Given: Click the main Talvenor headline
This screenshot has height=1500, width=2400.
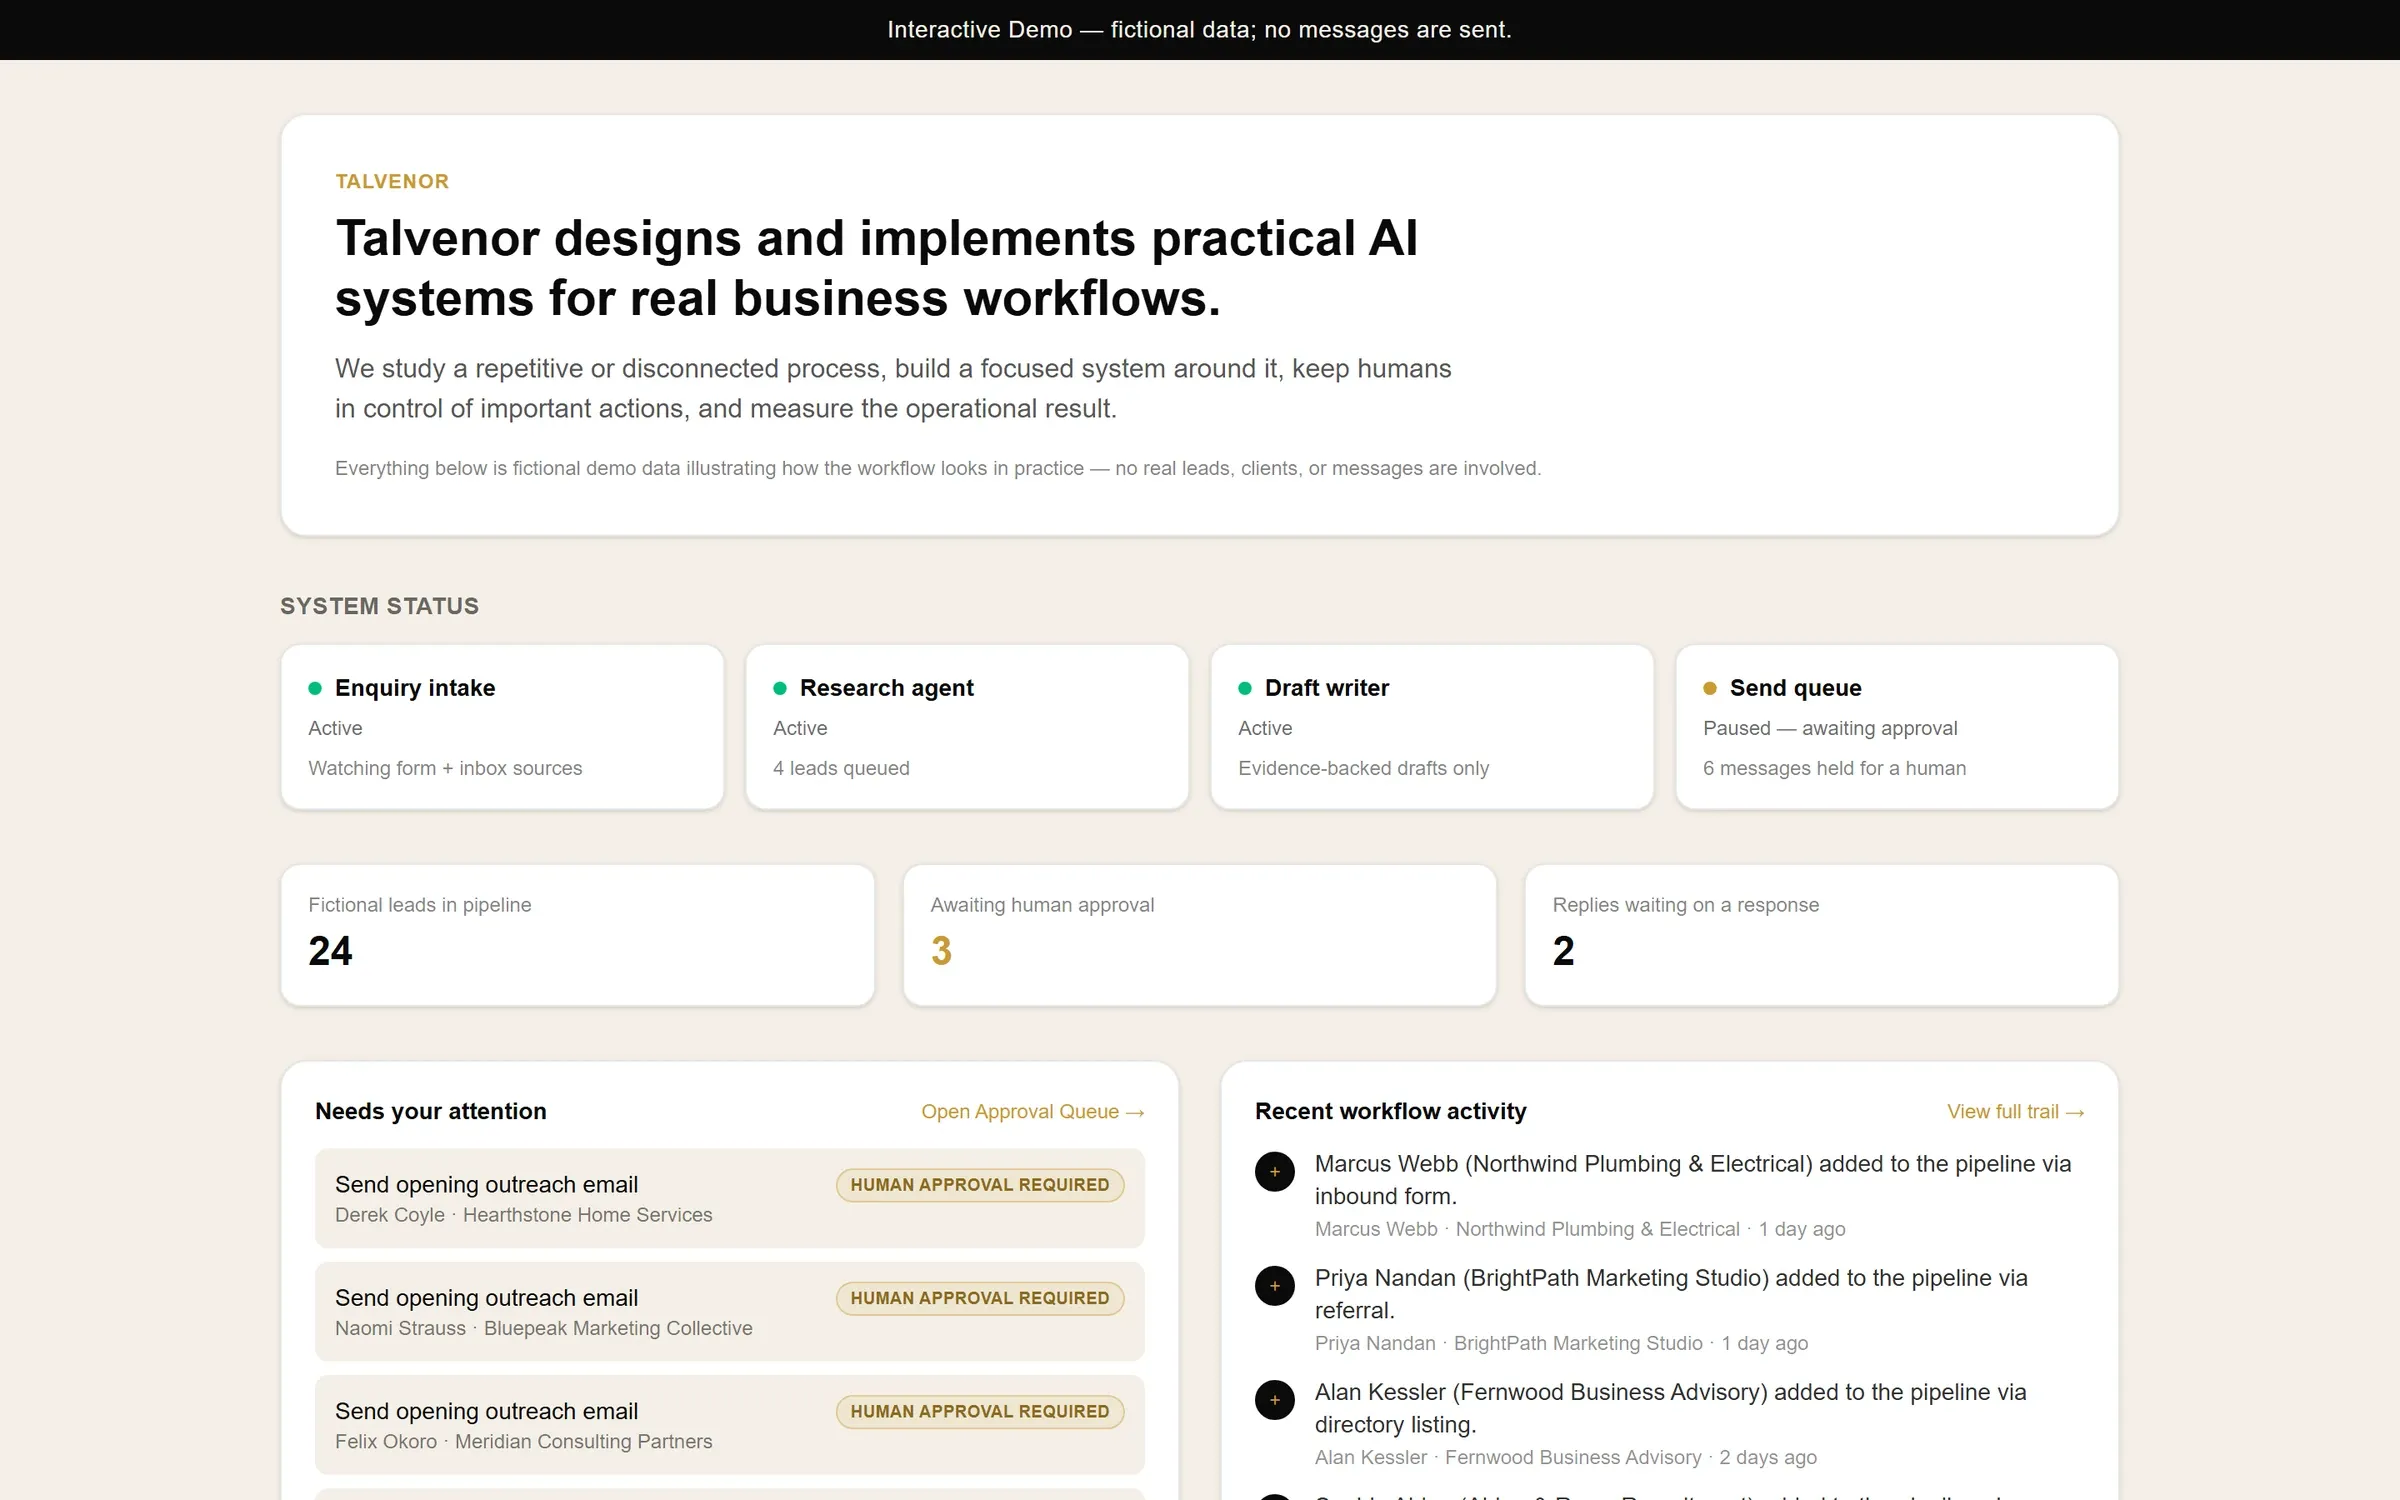Looking at the screenshot, I should [x=876, y=268].
